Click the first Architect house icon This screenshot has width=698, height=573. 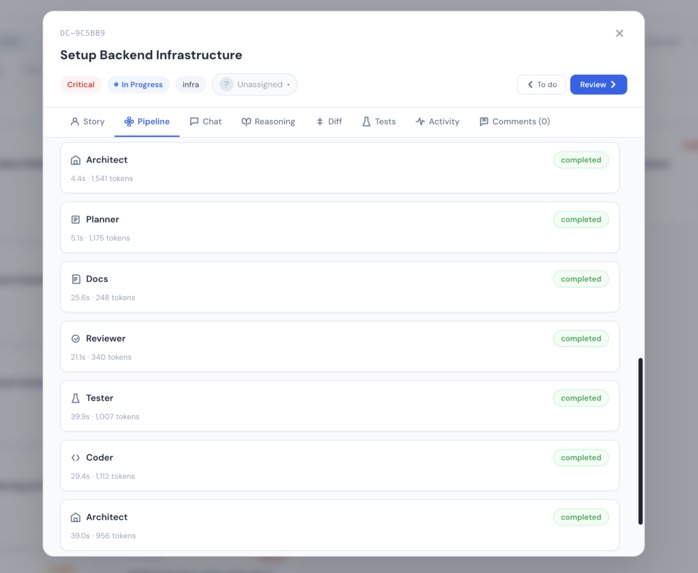tap(76, 160)
